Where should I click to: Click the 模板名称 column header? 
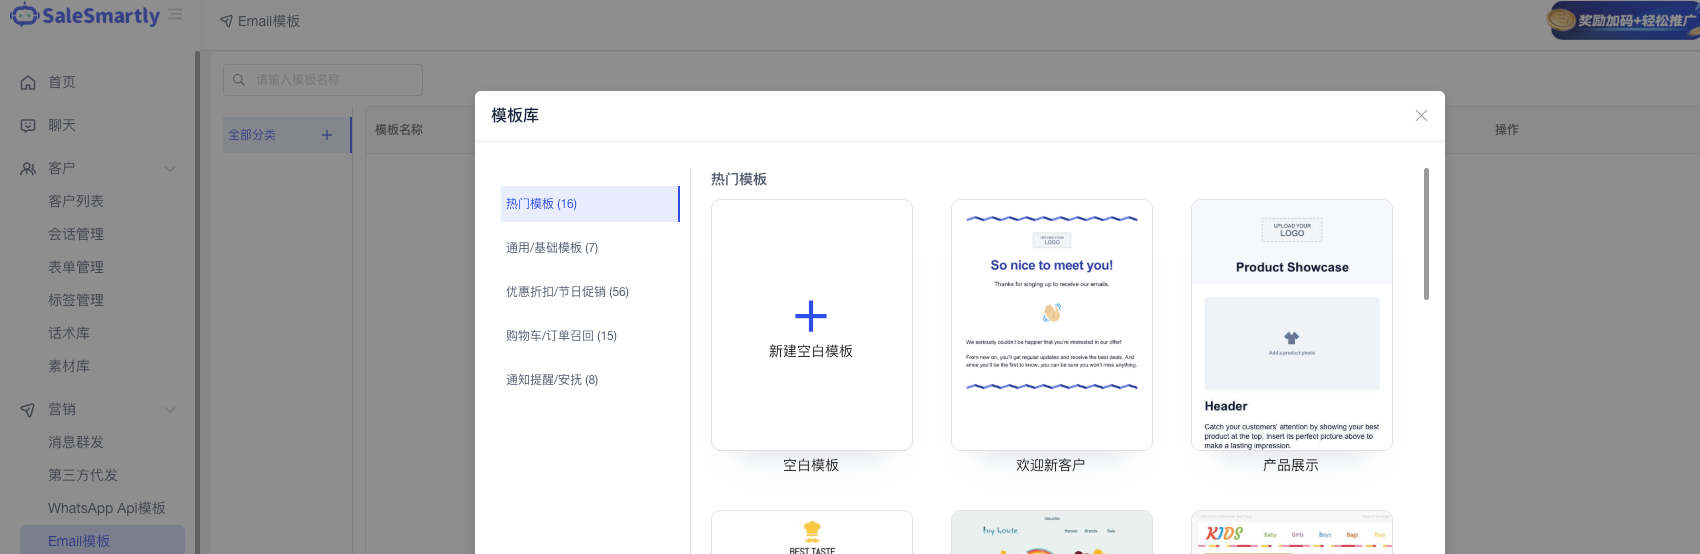[x=399, y=130]
